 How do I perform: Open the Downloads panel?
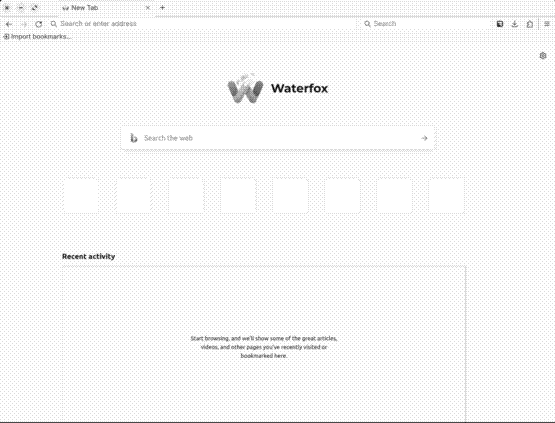515,24
